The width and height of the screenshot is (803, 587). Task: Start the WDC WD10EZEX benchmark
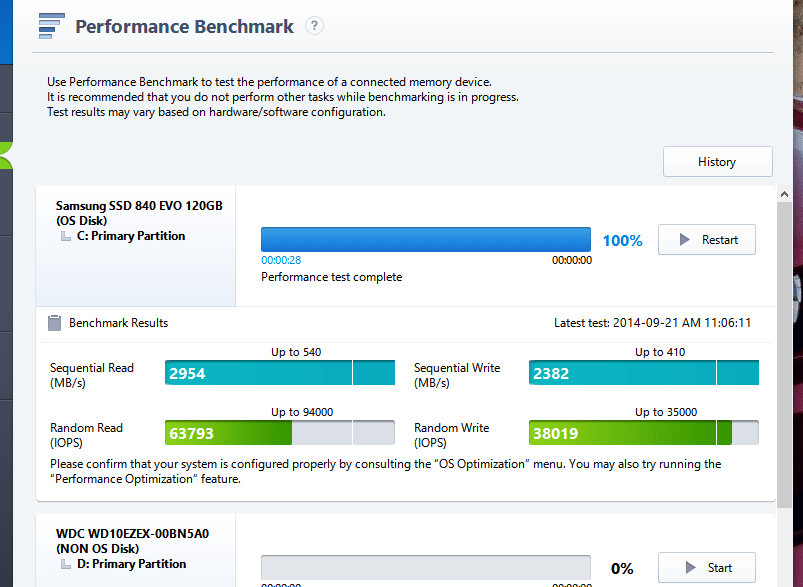[707, 568]
